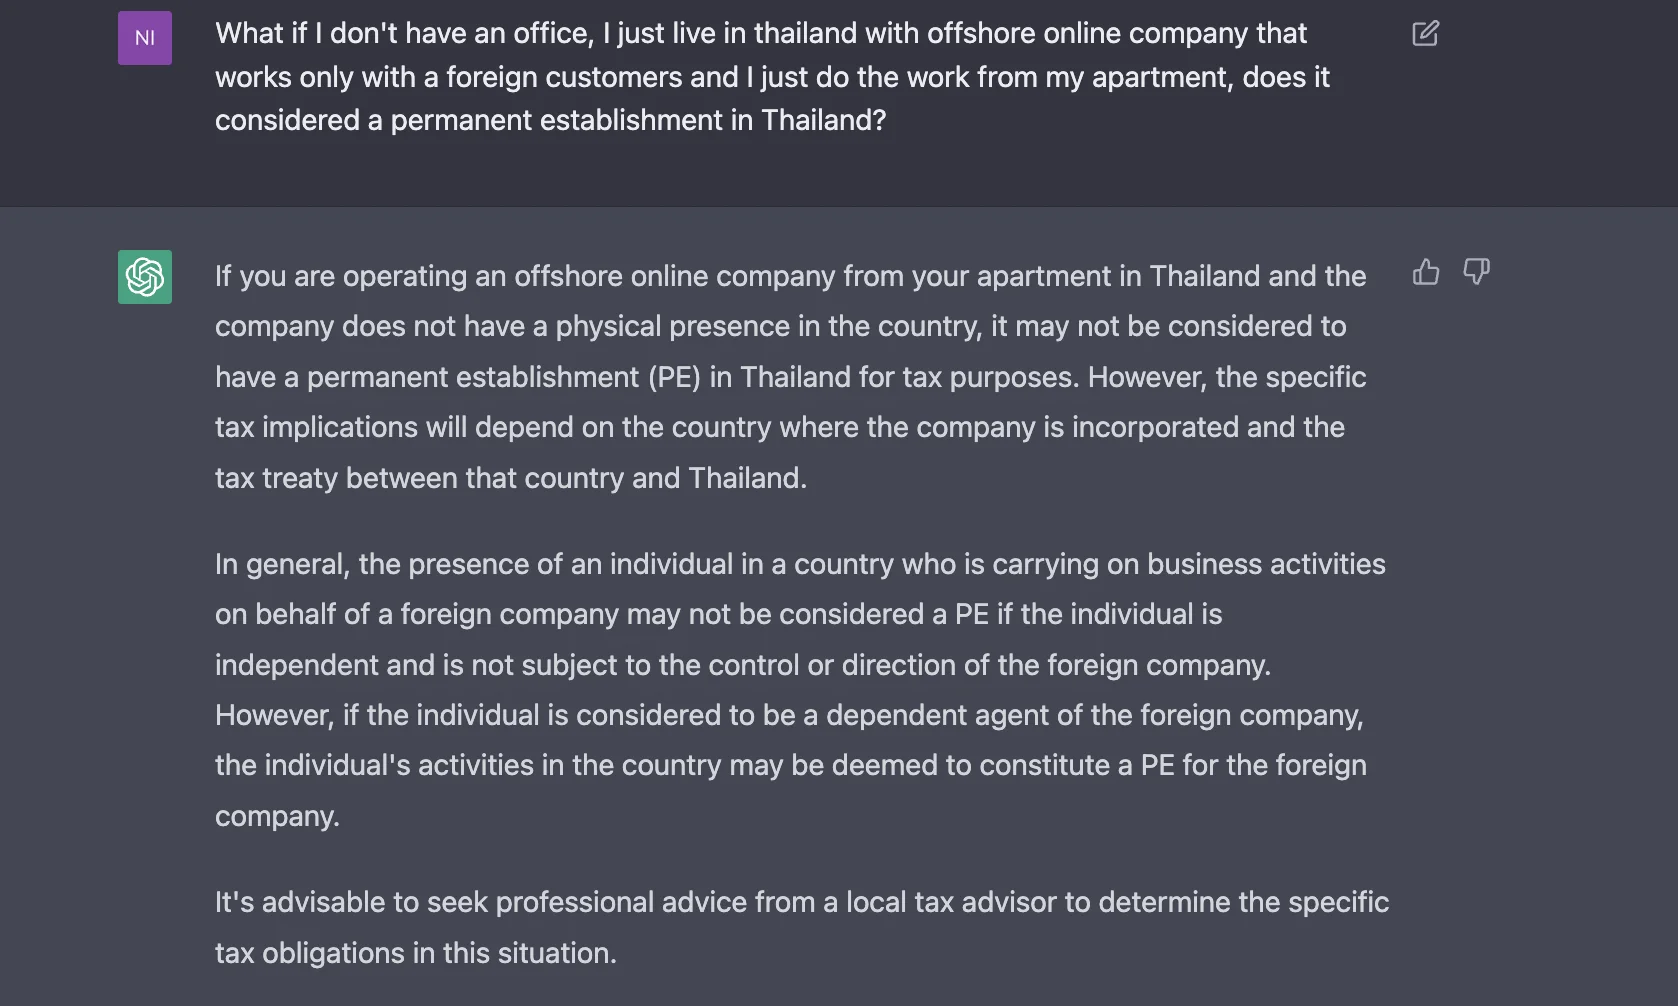Click the edit message pencil icon
Viewport: 1678px width, 1006px height.
[1425, 33]
